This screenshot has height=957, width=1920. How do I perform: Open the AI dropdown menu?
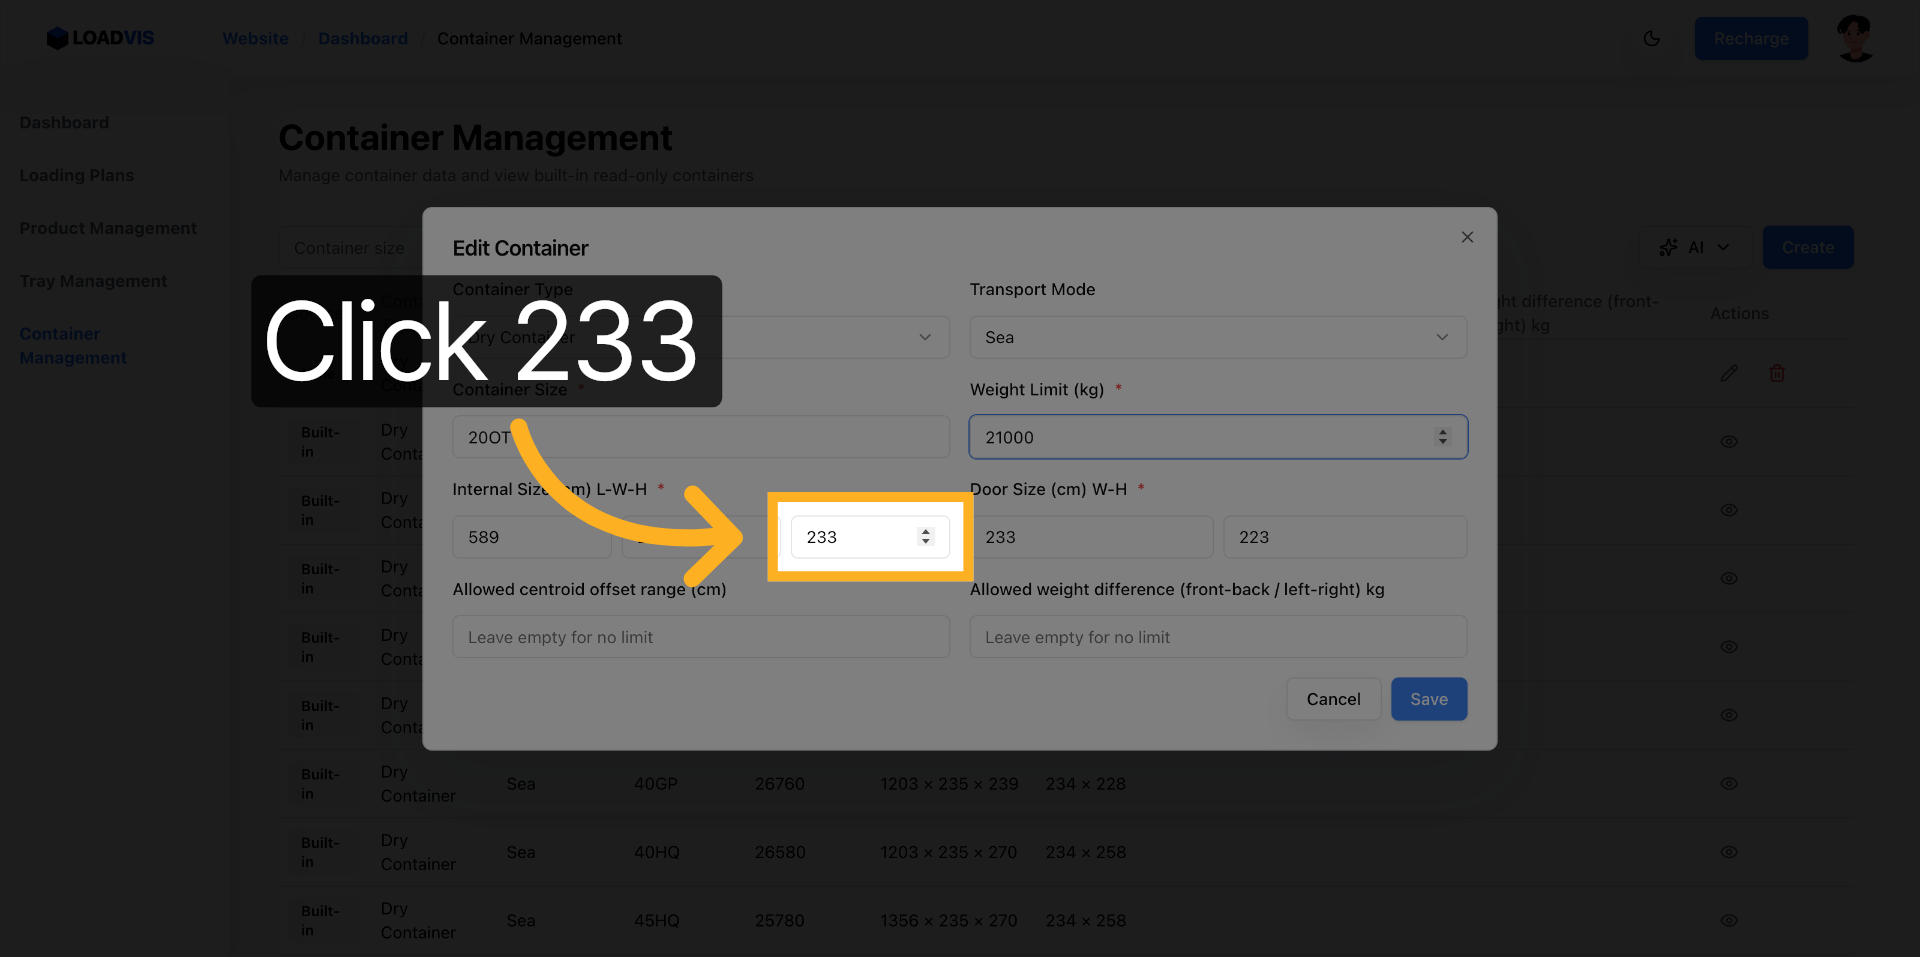tap(1695, 247)
